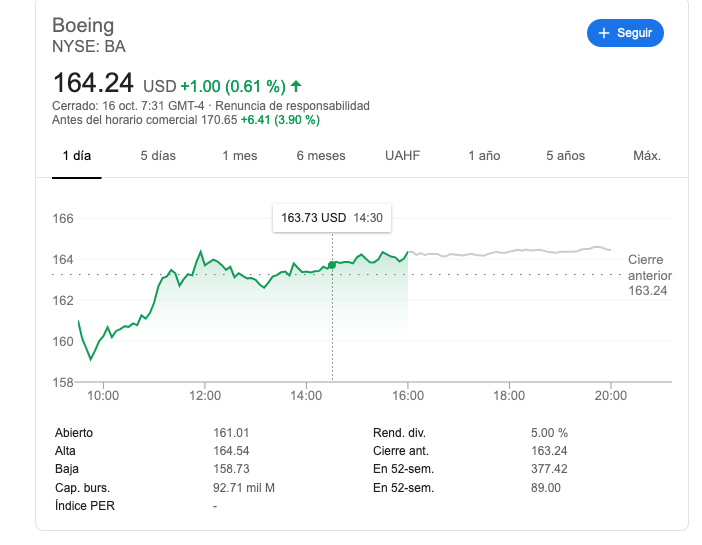
Task: Click the plus icon in Seguir button
Action: 603,33
